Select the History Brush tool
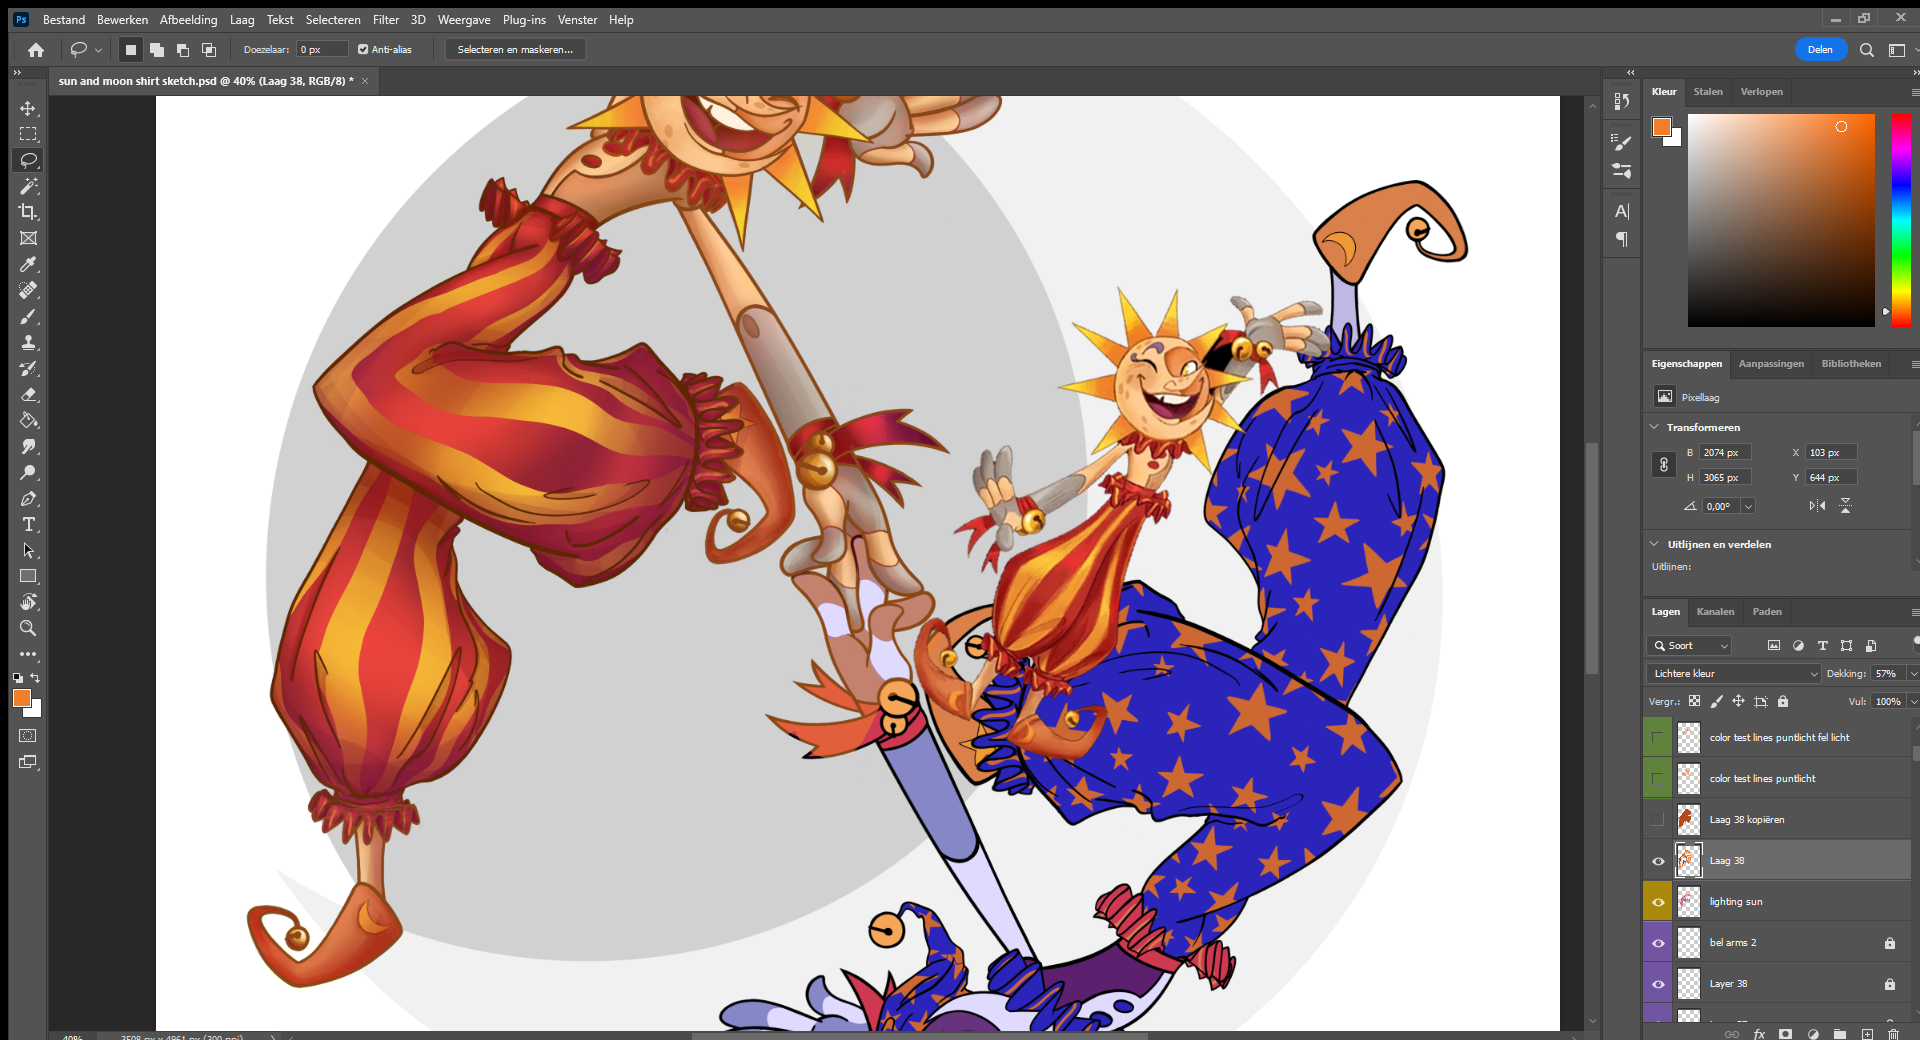 click(x=28, y=368)
